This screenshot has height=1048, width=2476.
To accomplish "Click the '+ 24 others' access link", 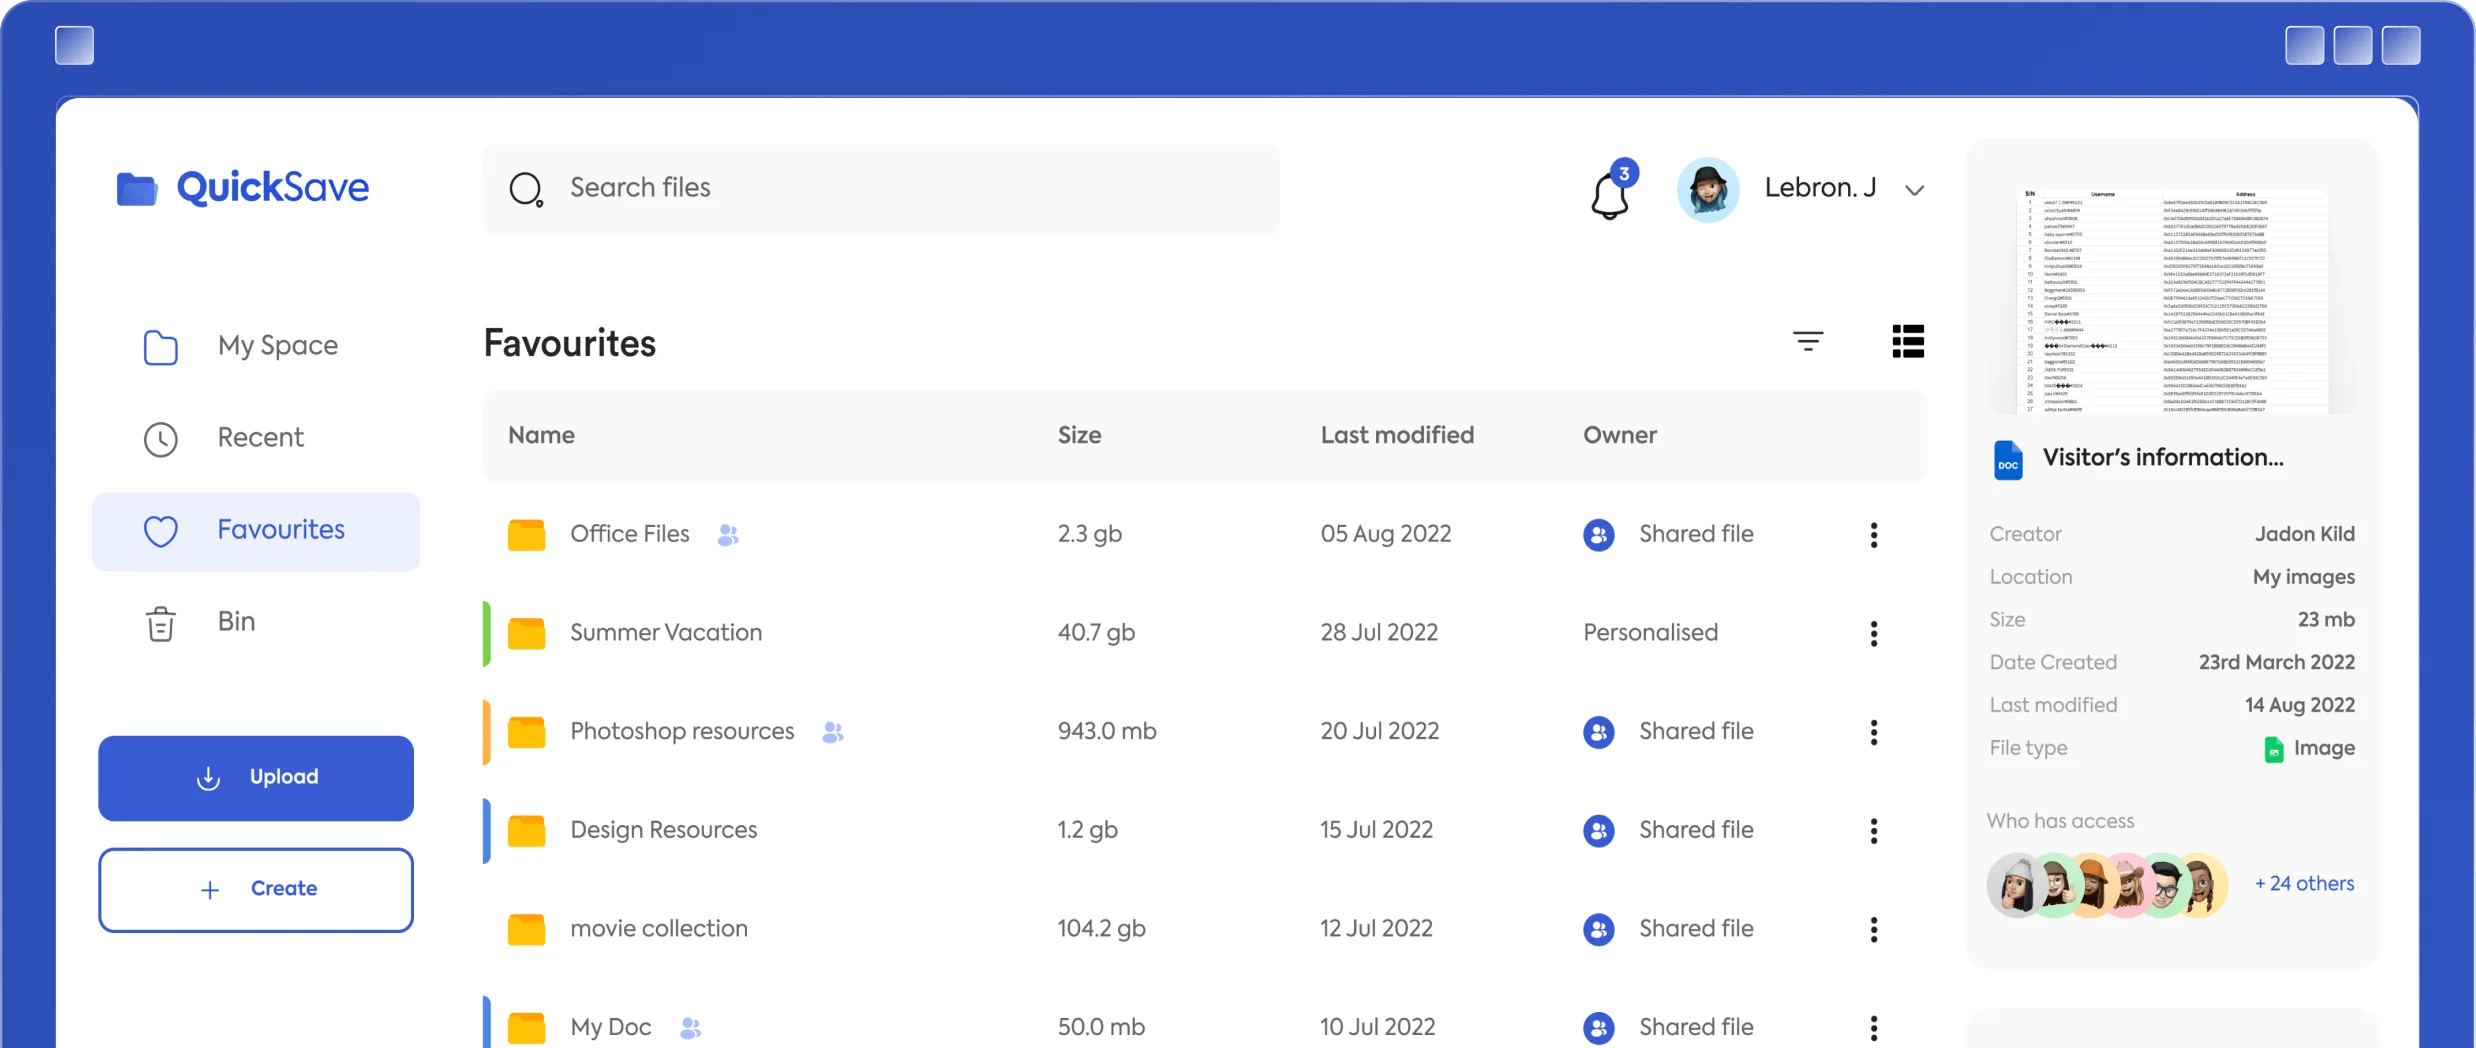I will 2303,884.
